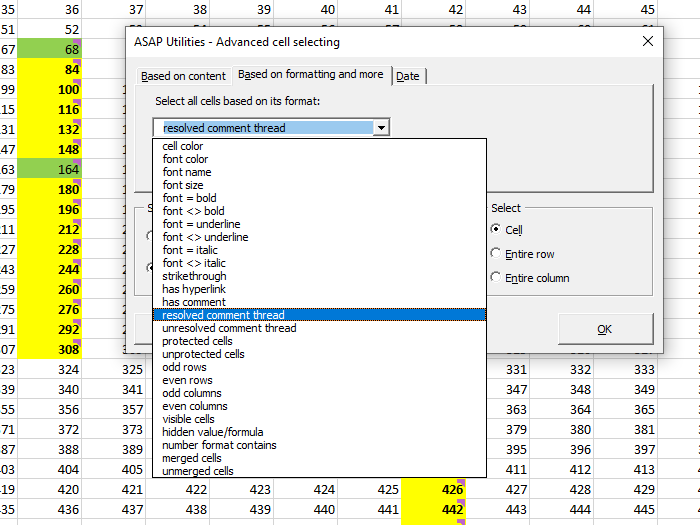Image resolution: width=700 pixels, height=525 pixels.
Task: Select font = italic option
Action: point(319,250)
